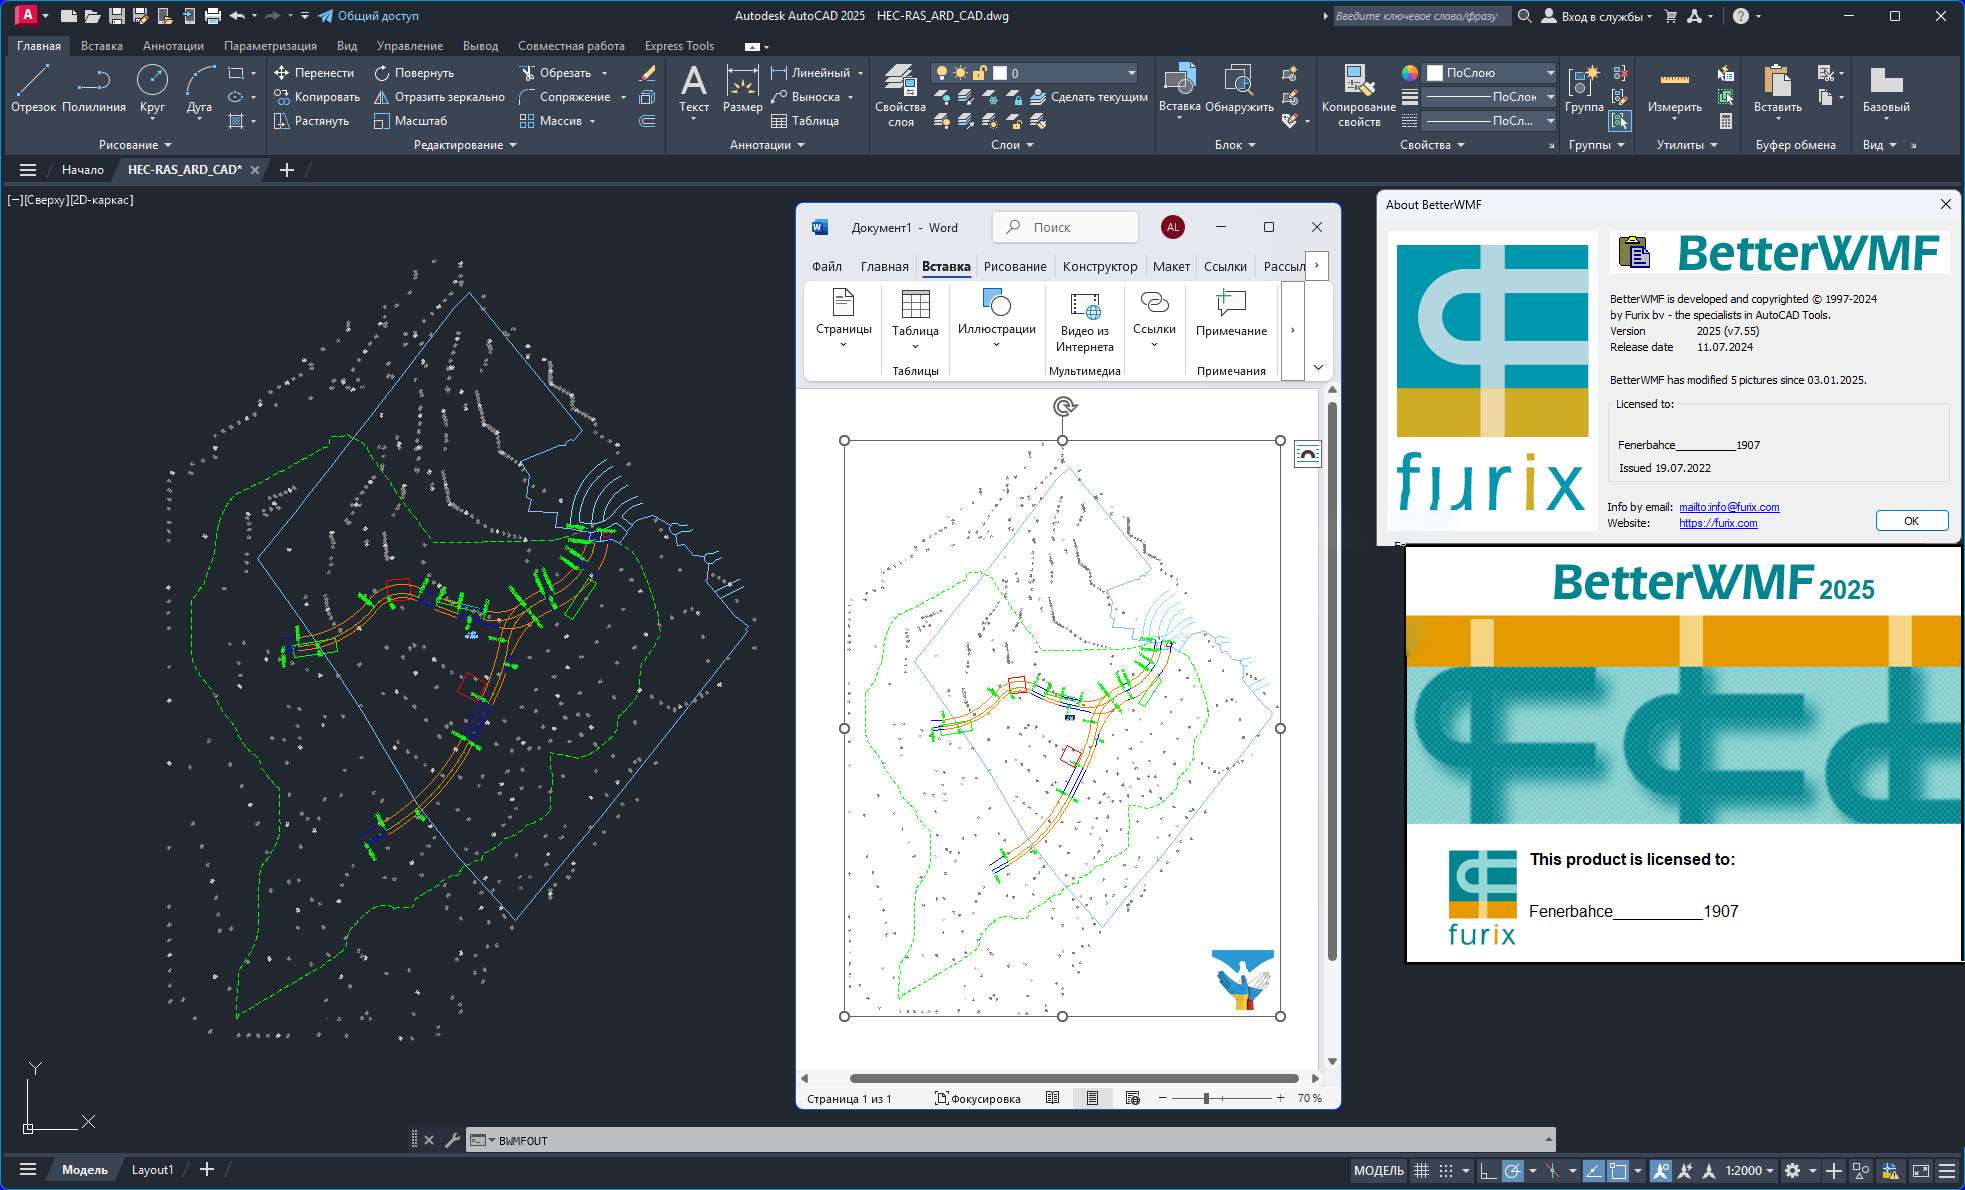Toggle the grid display in status bar
The image size is (1965, 1190).
click(1421, 1170)
